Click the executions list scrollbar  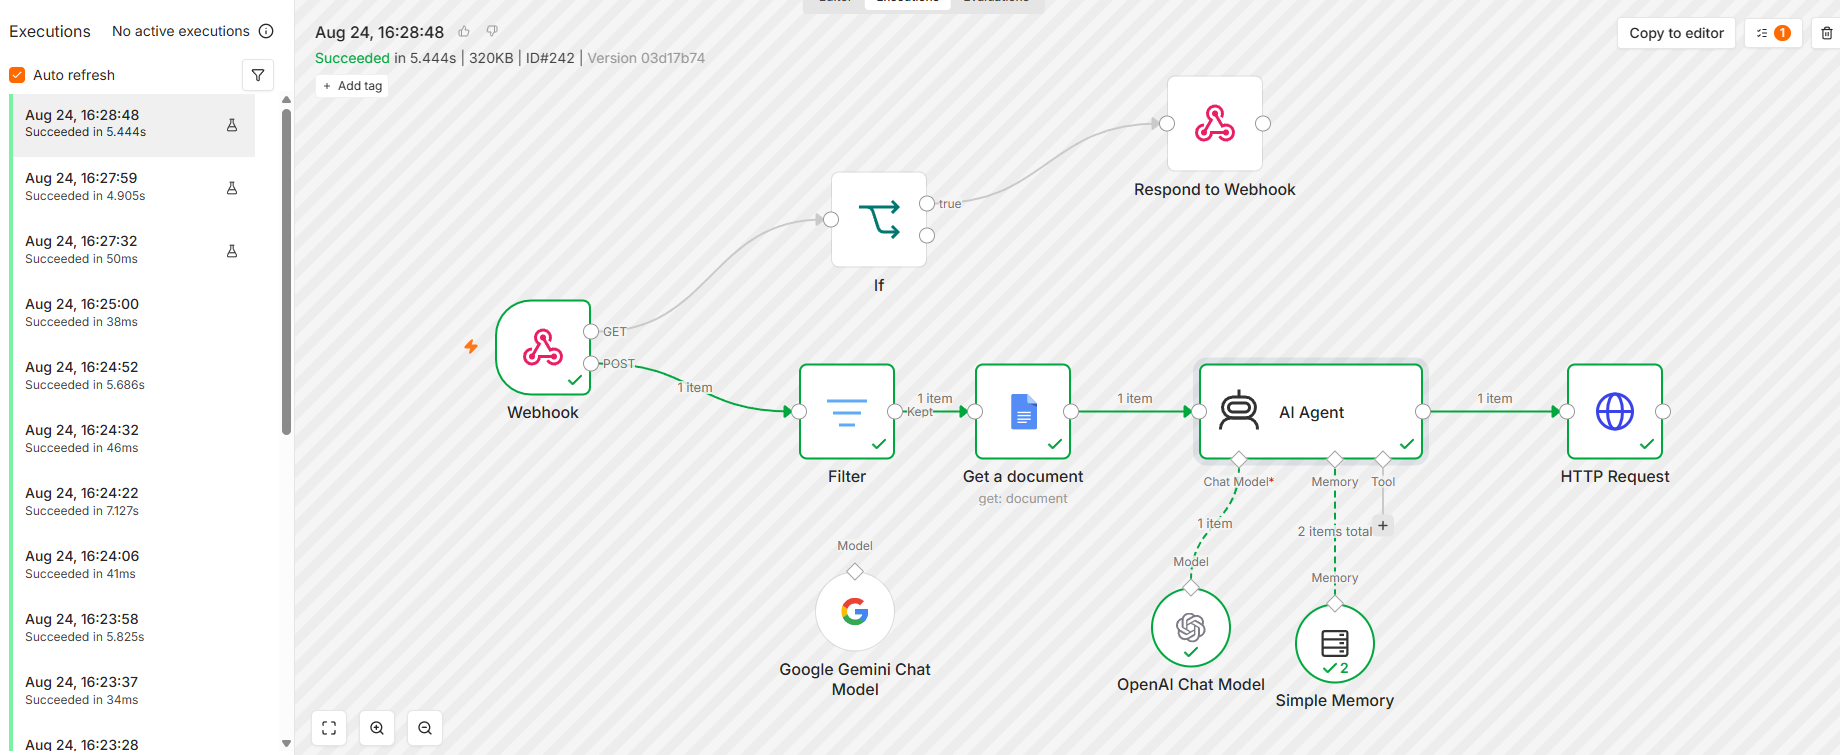(286, 272)
